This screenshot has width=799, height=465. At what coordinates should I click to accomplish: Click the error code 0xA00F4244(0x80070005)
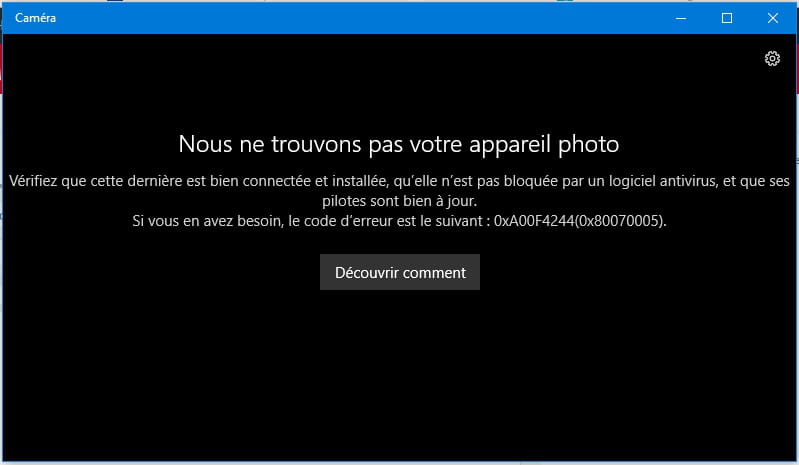click(580, 221)
